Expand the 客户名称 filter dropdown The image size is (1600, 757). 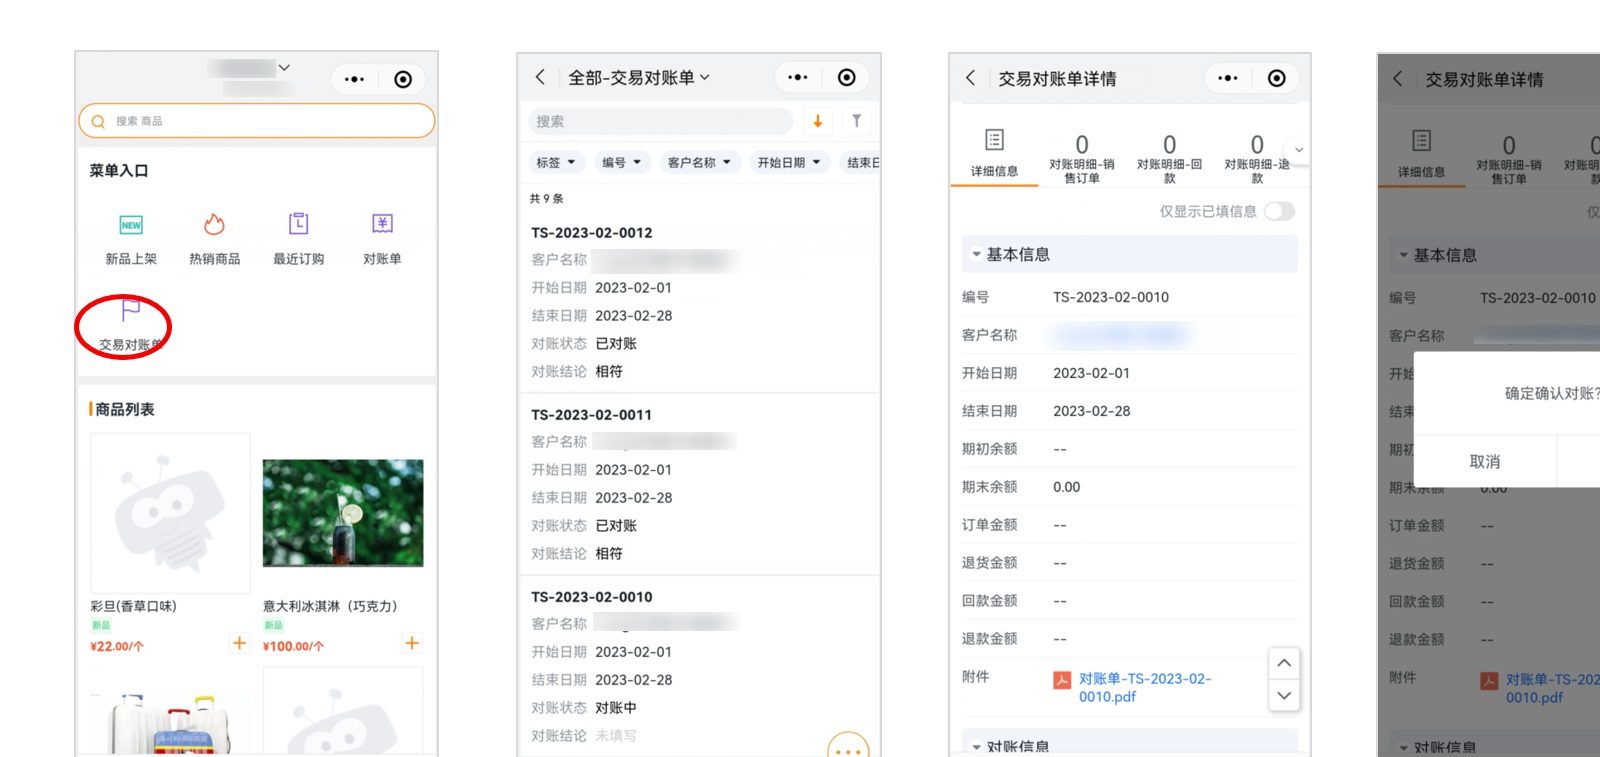coord(699,162)
